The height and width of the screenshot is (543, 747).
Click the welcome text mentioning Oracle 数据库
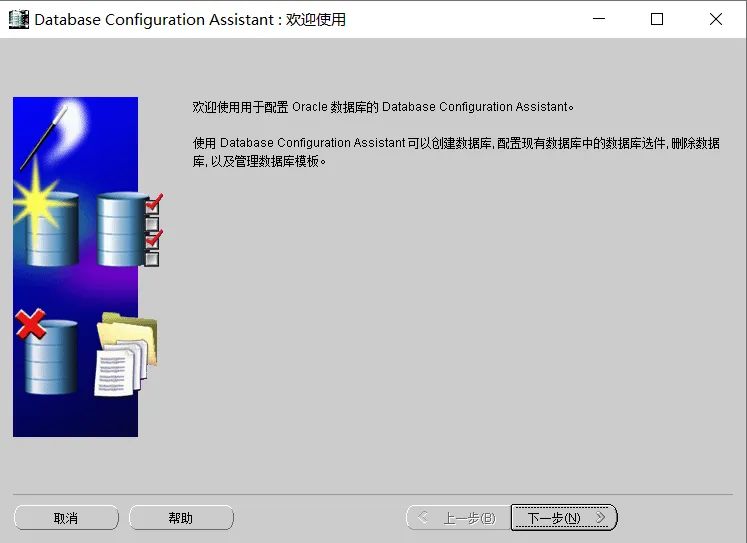383,107
